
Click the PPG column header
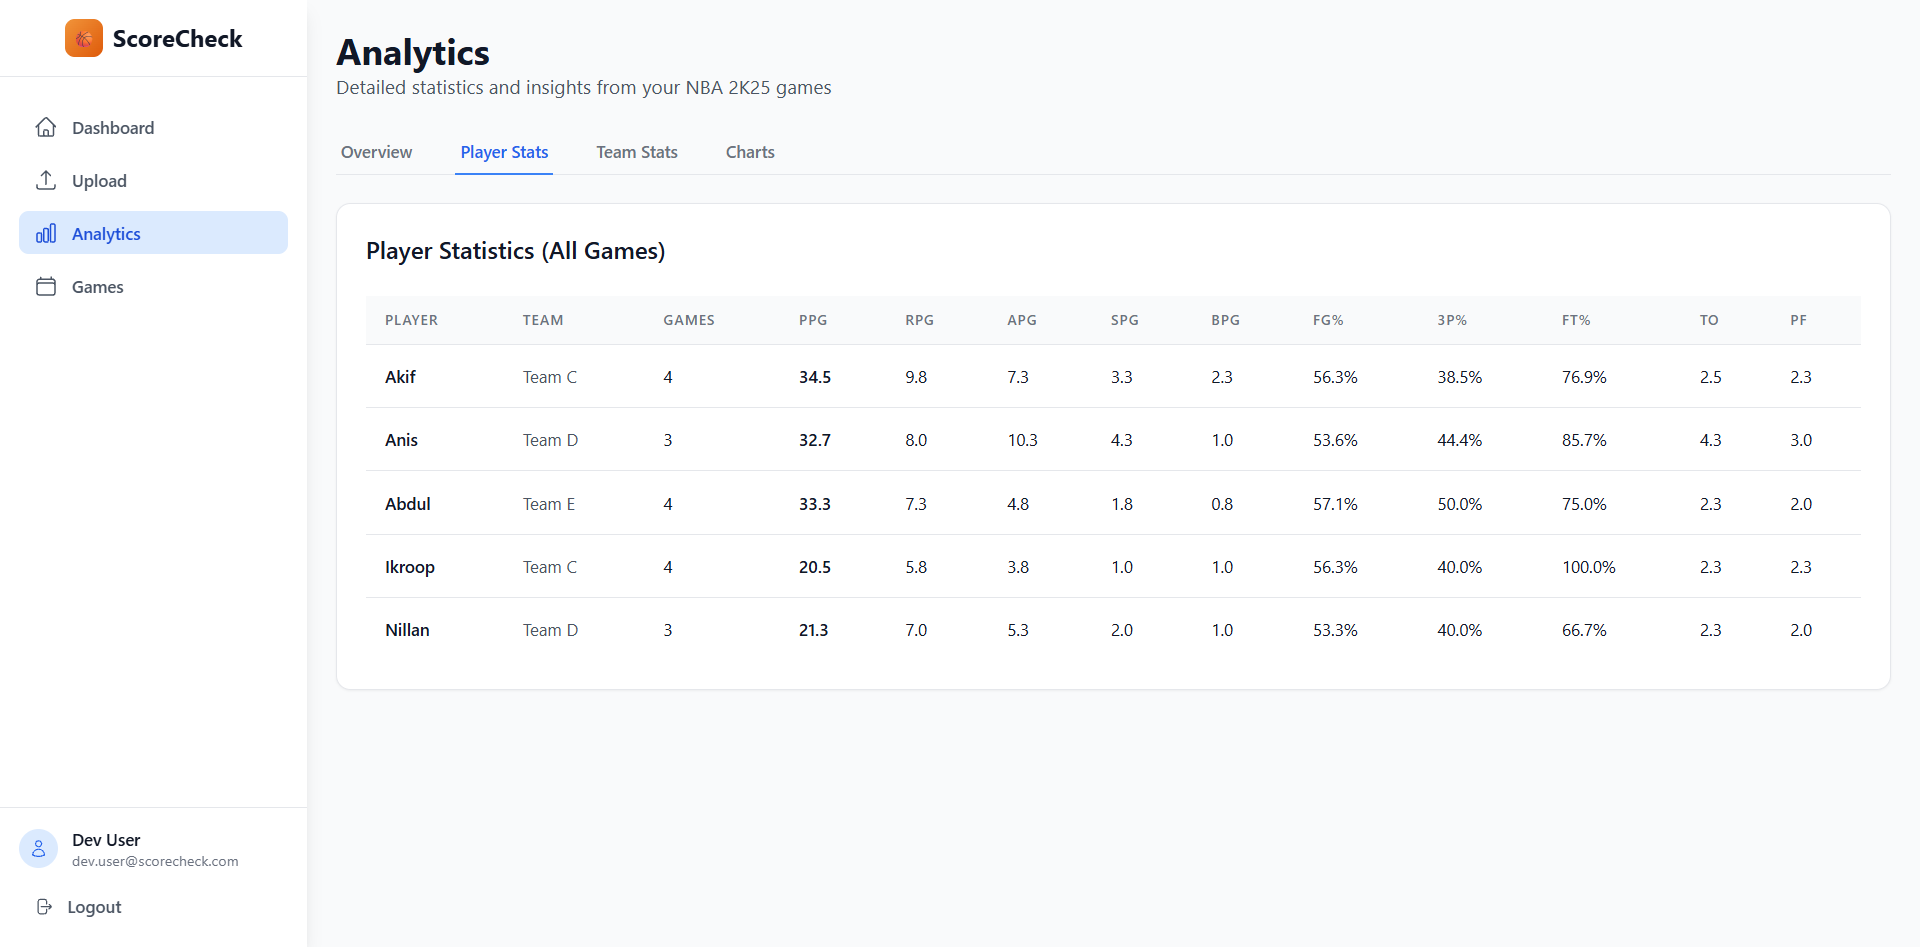click(813, 320)
